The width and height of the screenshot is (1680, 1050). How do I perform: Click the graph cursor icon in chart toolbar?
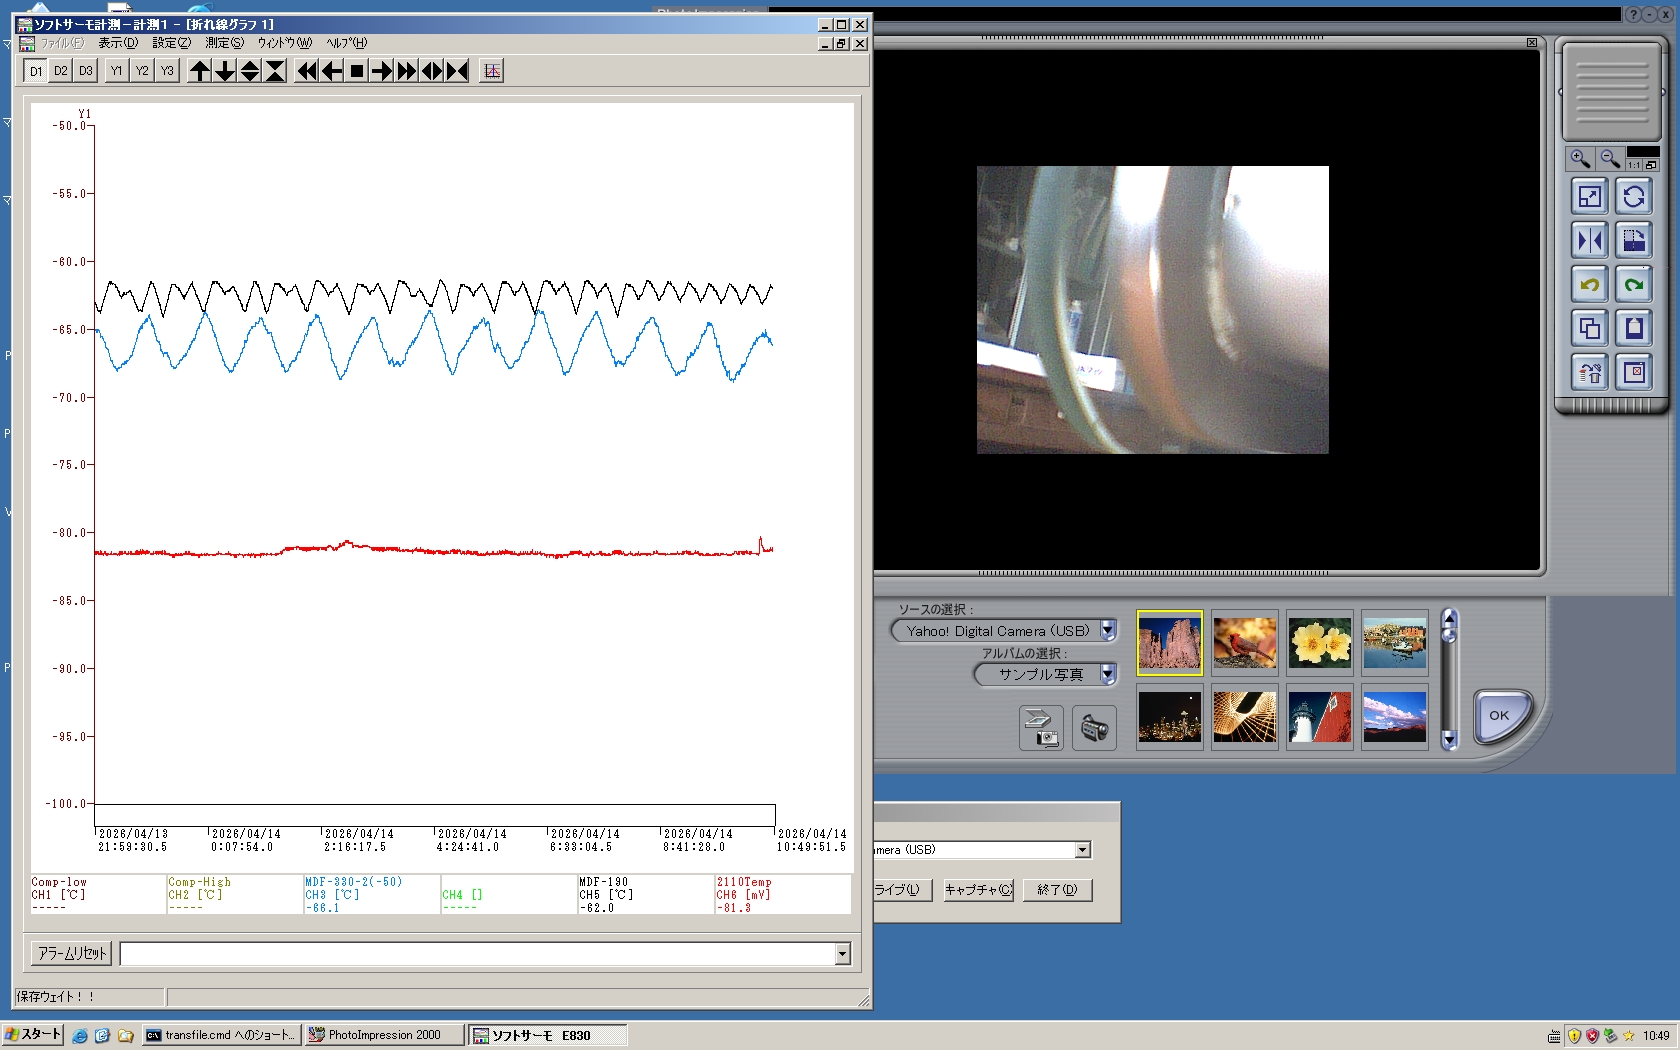pyautogui.click(x=491, y=71)
